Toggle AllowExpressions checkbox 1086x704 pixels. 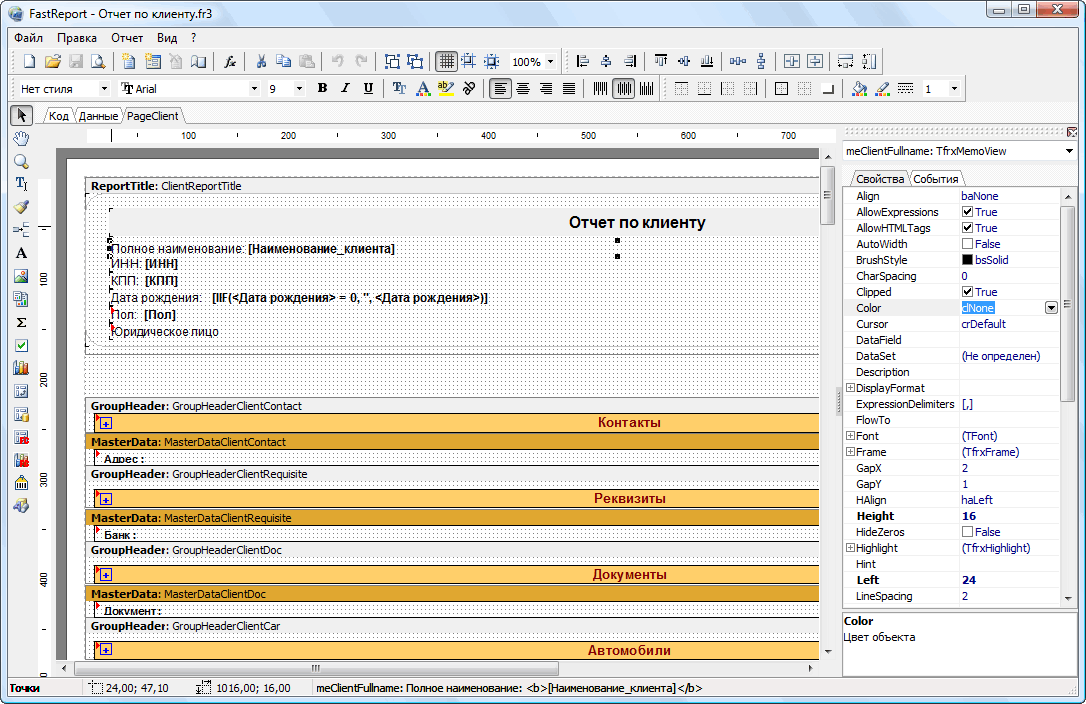click(968, 212)
